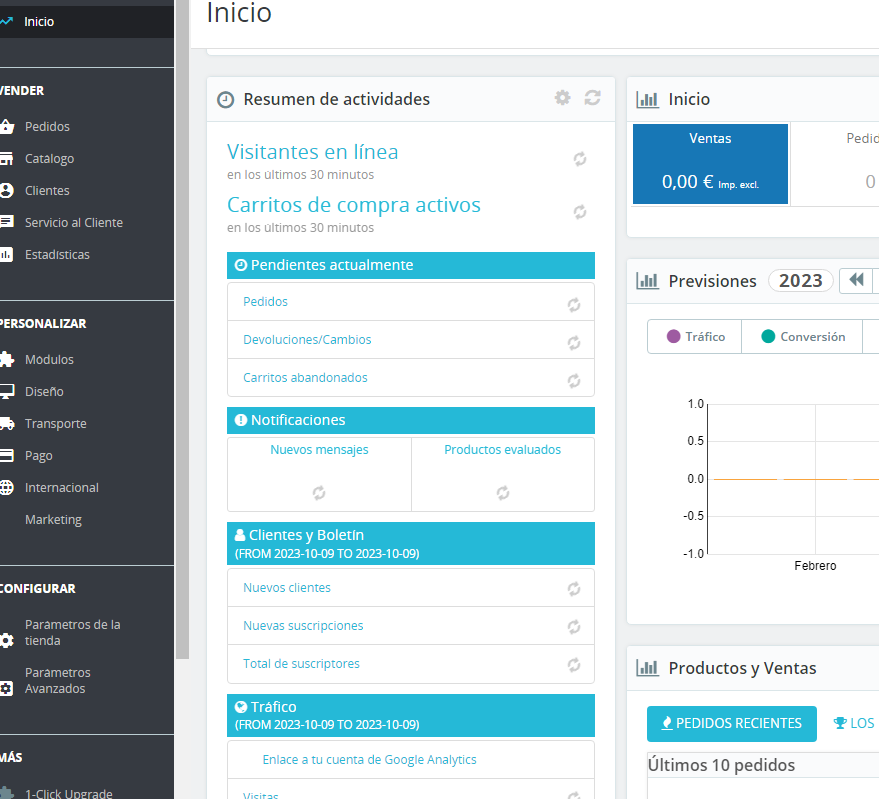
Task: Open Marketing menu item
Action: [x=53, y=520]
